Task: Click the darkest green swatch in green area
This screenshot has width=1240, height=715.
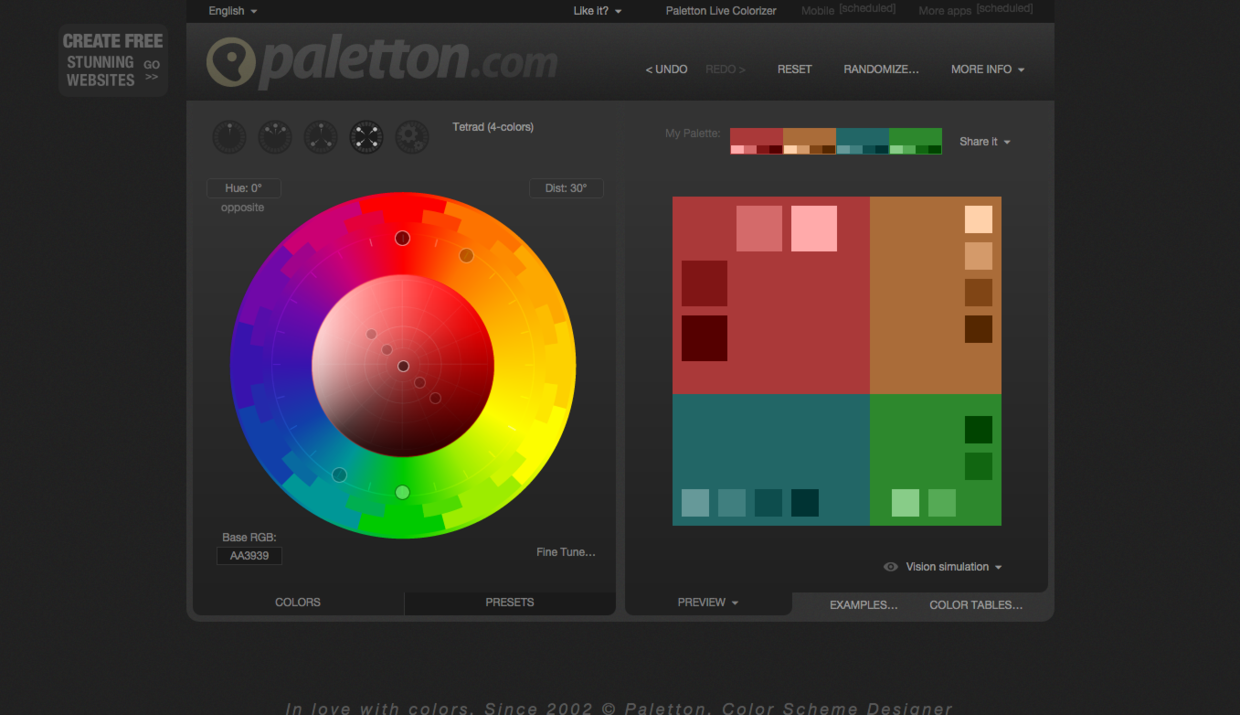Action: 978,430
